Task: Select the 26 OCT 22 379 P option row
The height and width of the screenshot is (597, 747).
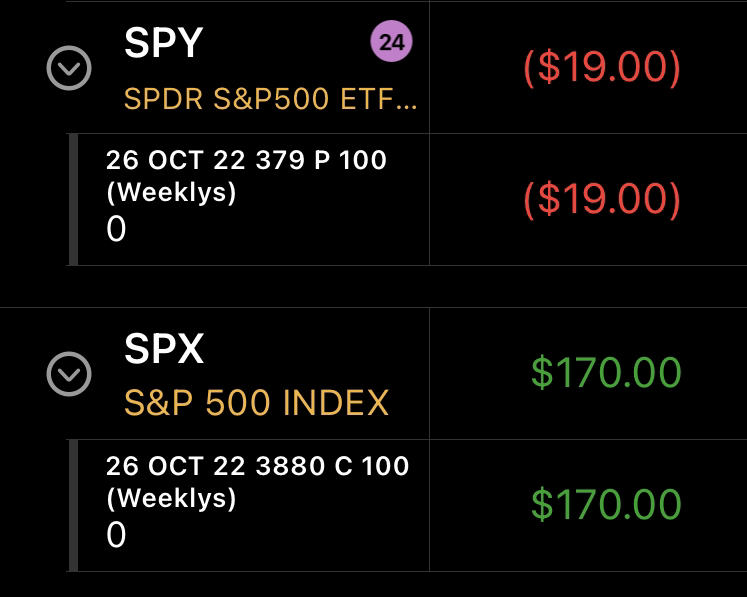Action: pyautogui.click(x=253, y=200)
